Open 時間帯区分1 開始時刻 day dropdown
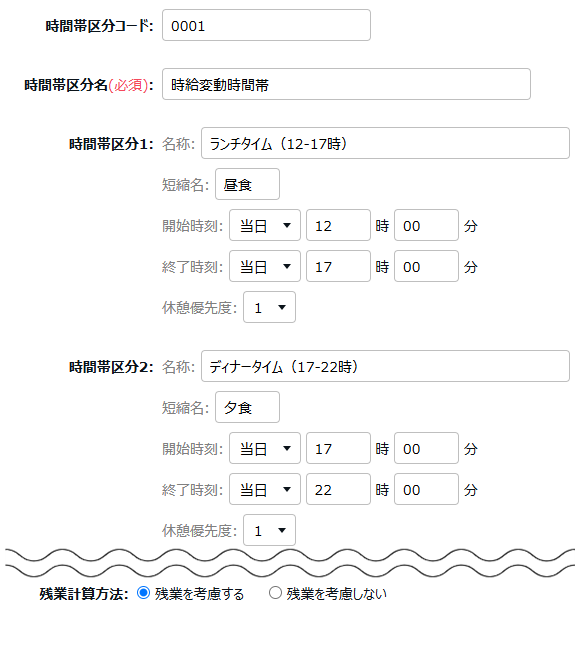The height and width of the screenshot is (650, 578). click(x=265, y=225)
